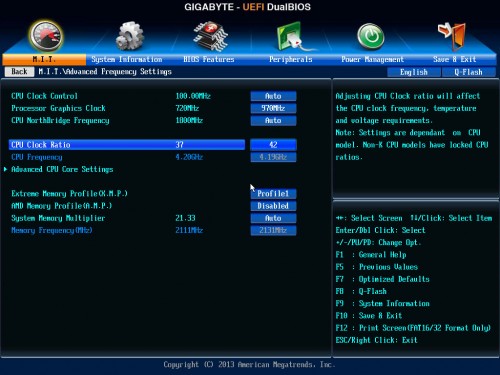This screenshot has height=375, width=500.
Task: Click the 1800MHz NorthBridge current value
Action: click(189, 120)
